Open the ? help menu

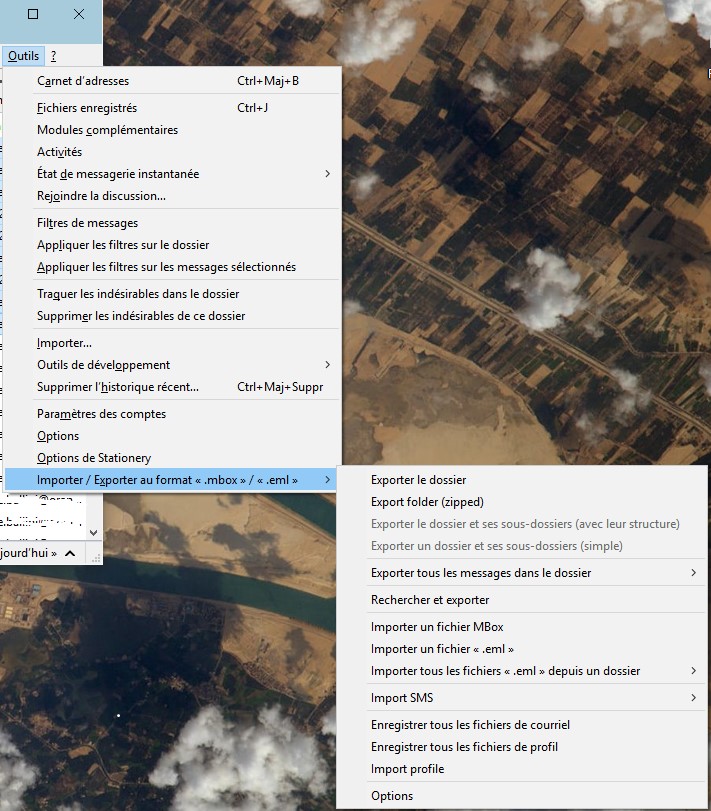[x=53, y=56]
